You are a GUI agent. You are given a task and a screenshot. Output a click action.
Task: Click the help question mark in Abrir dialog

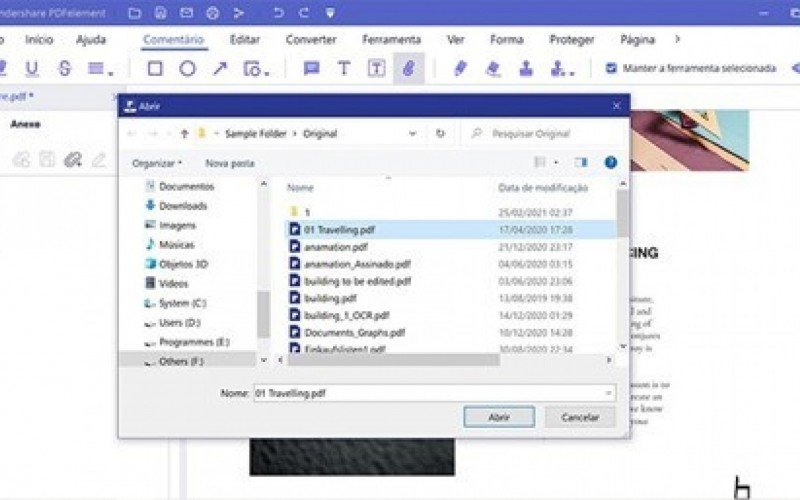point(611,163)
